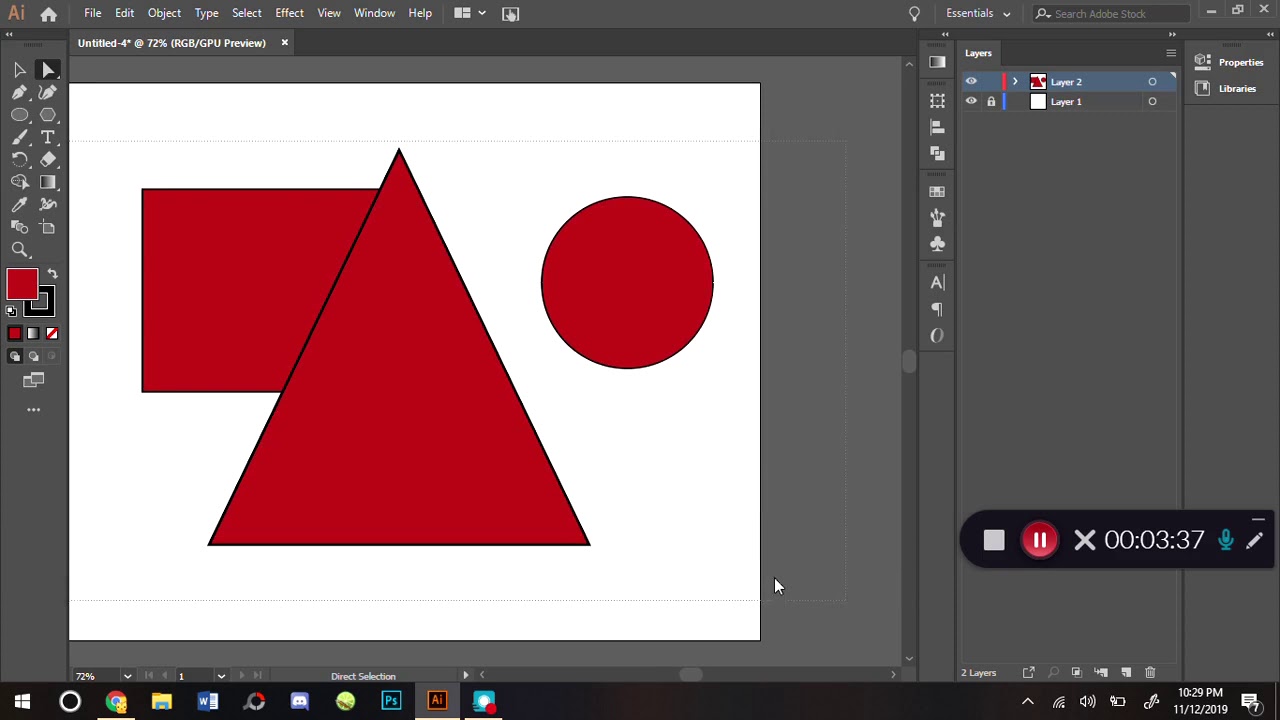Open the Swatches panel icon
Viewport: 1280px width, 720px height.
[x=937, y=191]
